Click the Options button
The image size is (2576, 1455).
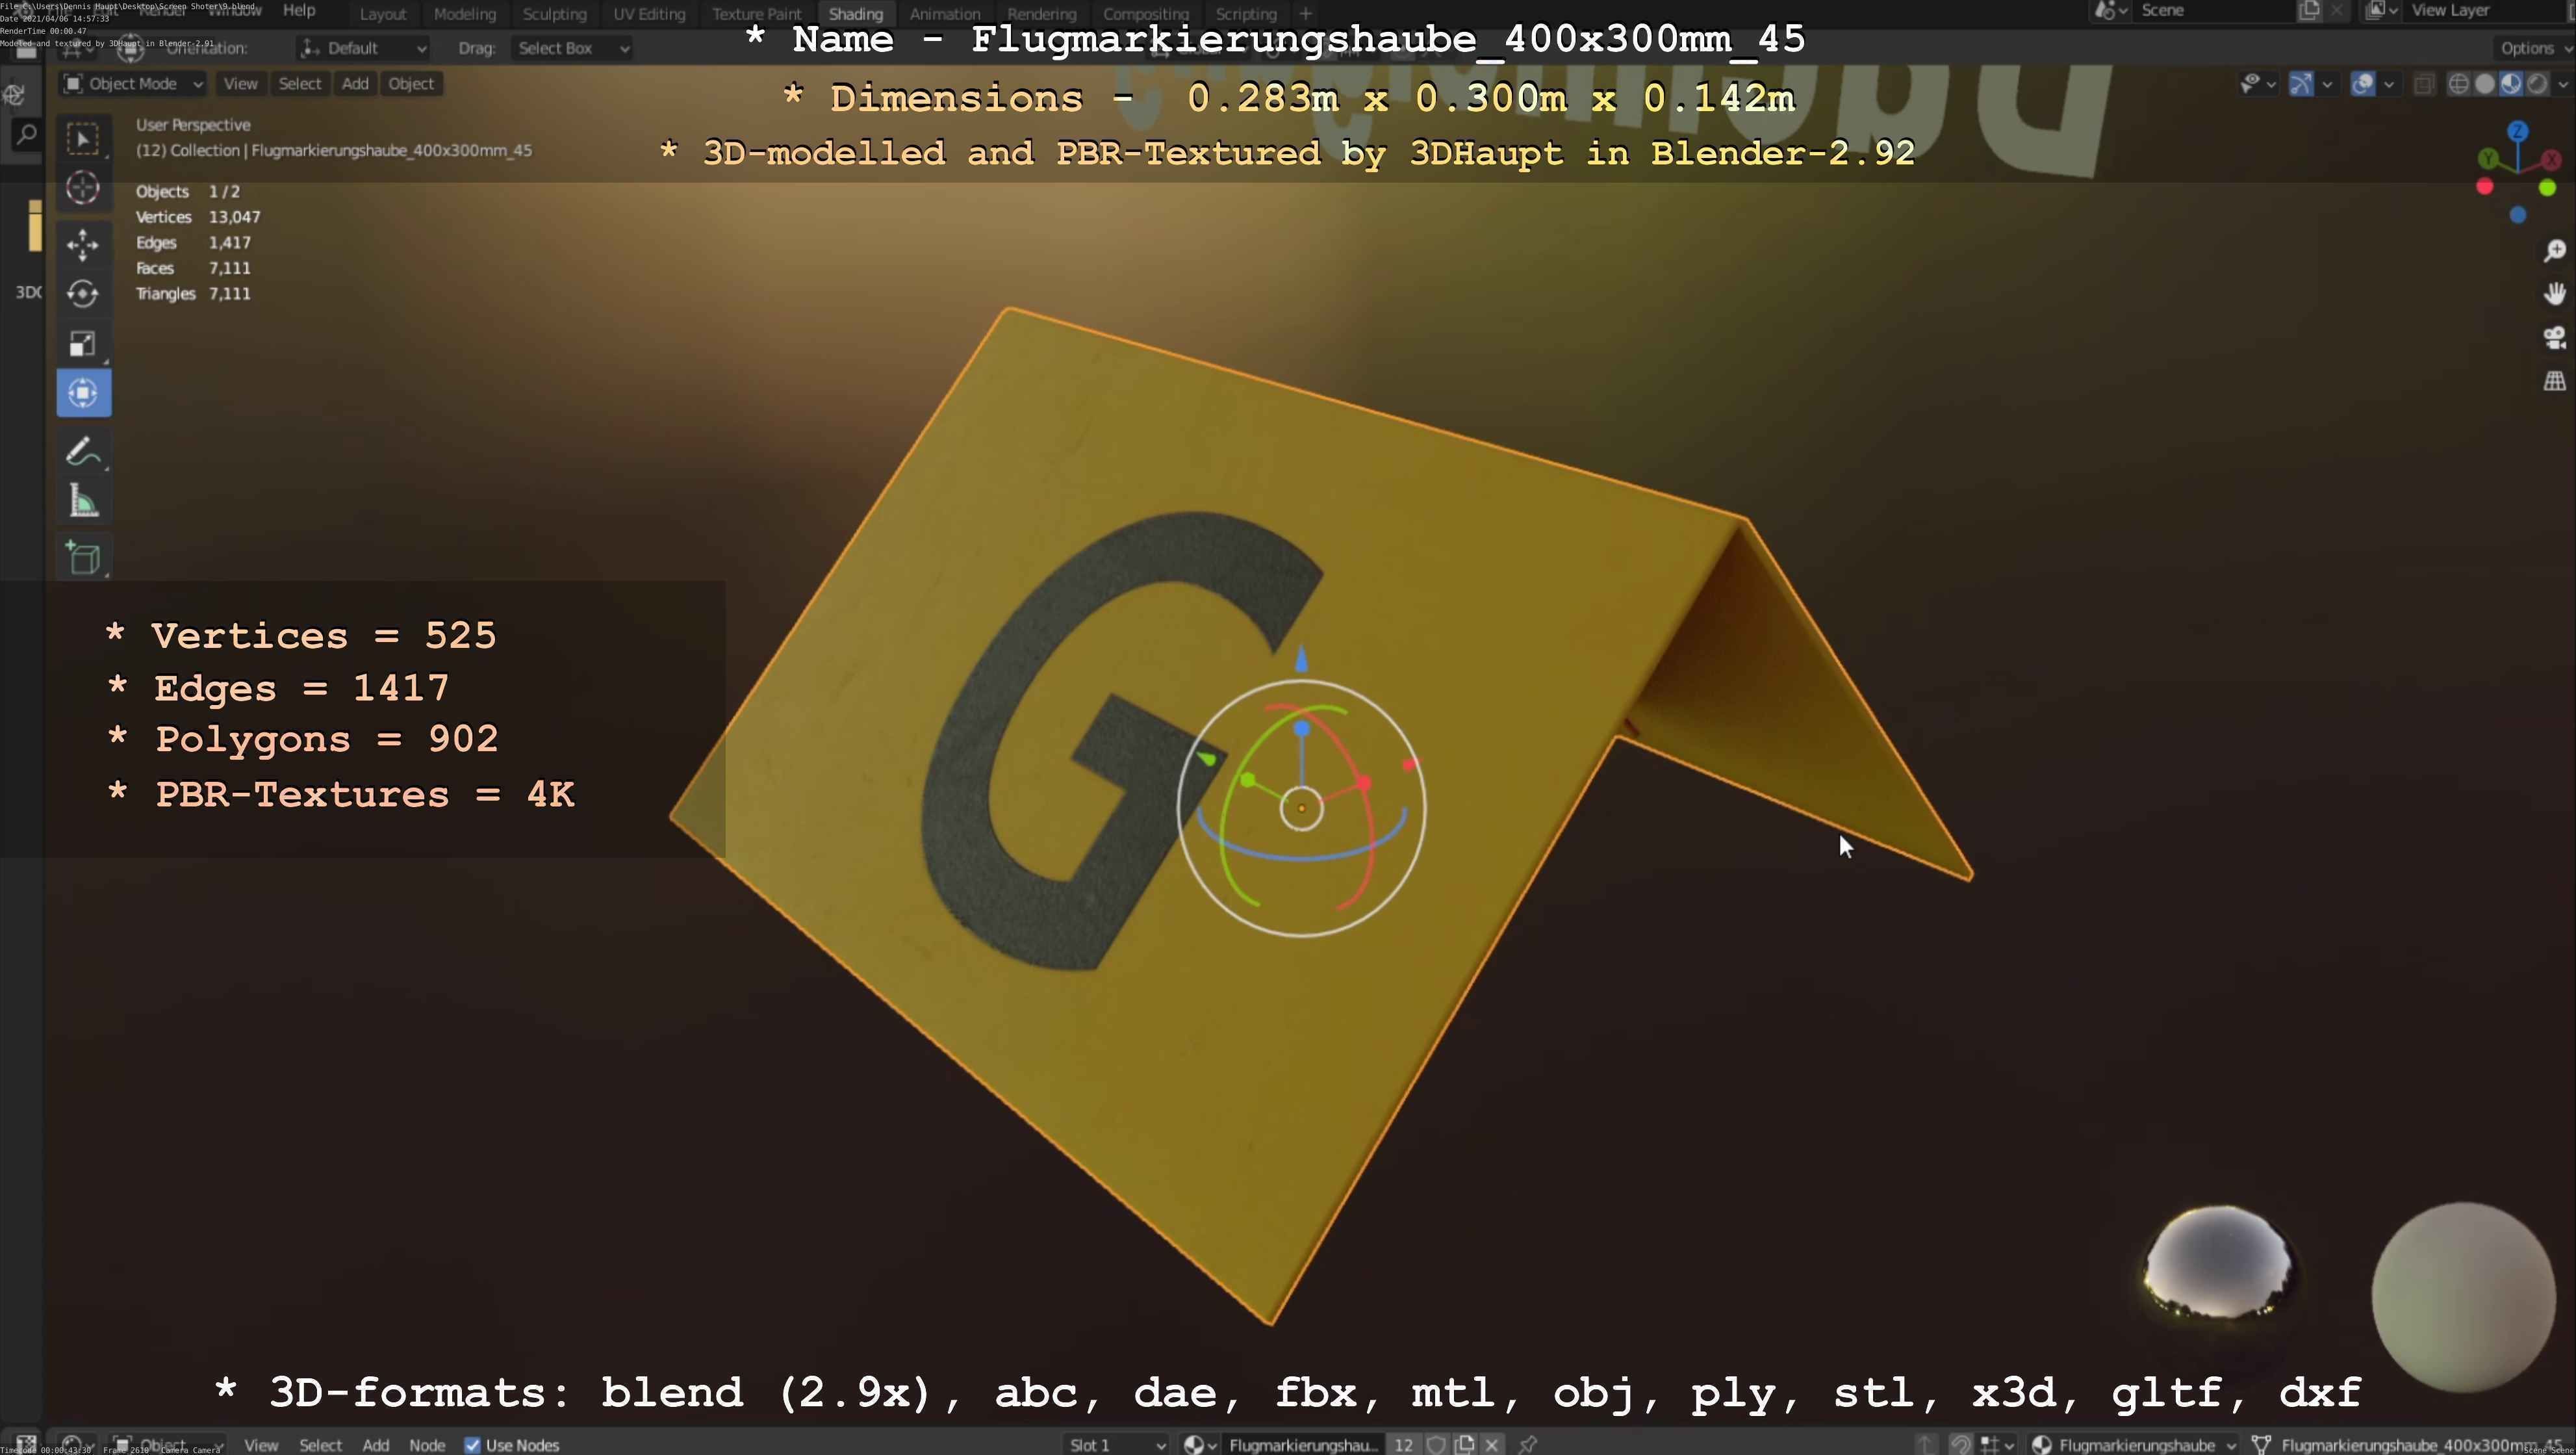[x=2527, y=48]
